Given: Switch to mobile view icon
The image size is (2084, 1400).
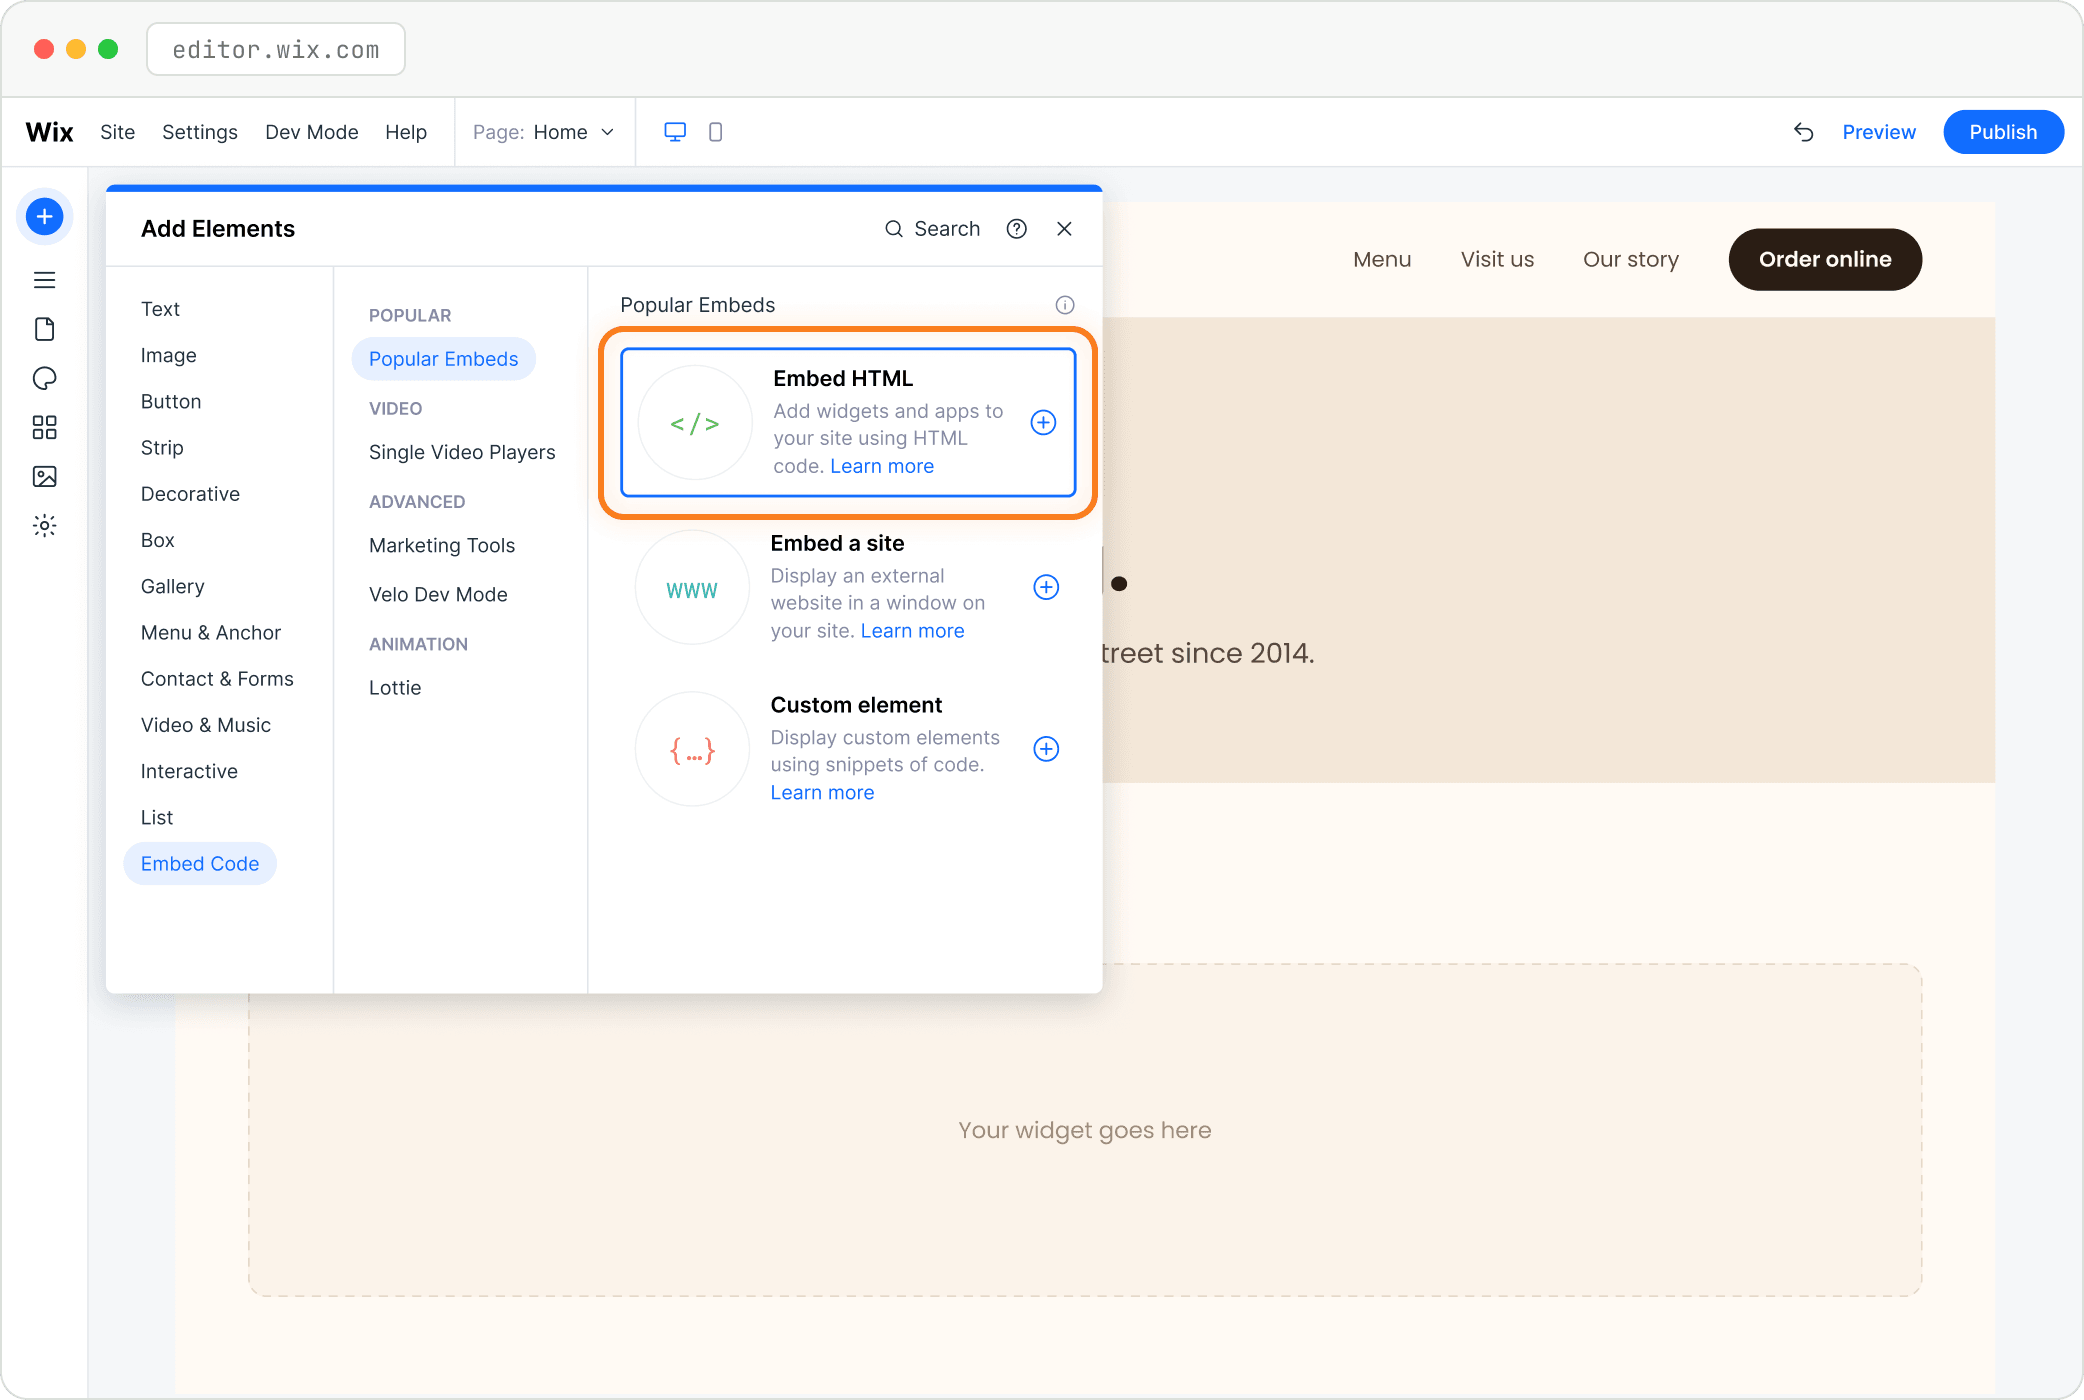Looking at the screenshot, I should tap(715, 132).
